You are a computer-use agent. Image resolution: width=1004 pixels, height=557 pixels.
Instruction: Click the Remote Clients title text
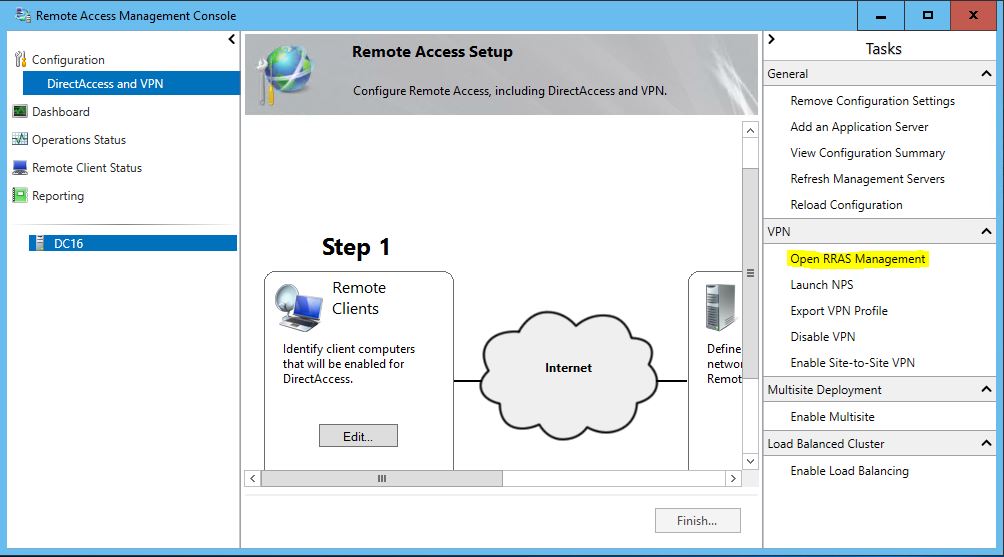tap(359, 298)
